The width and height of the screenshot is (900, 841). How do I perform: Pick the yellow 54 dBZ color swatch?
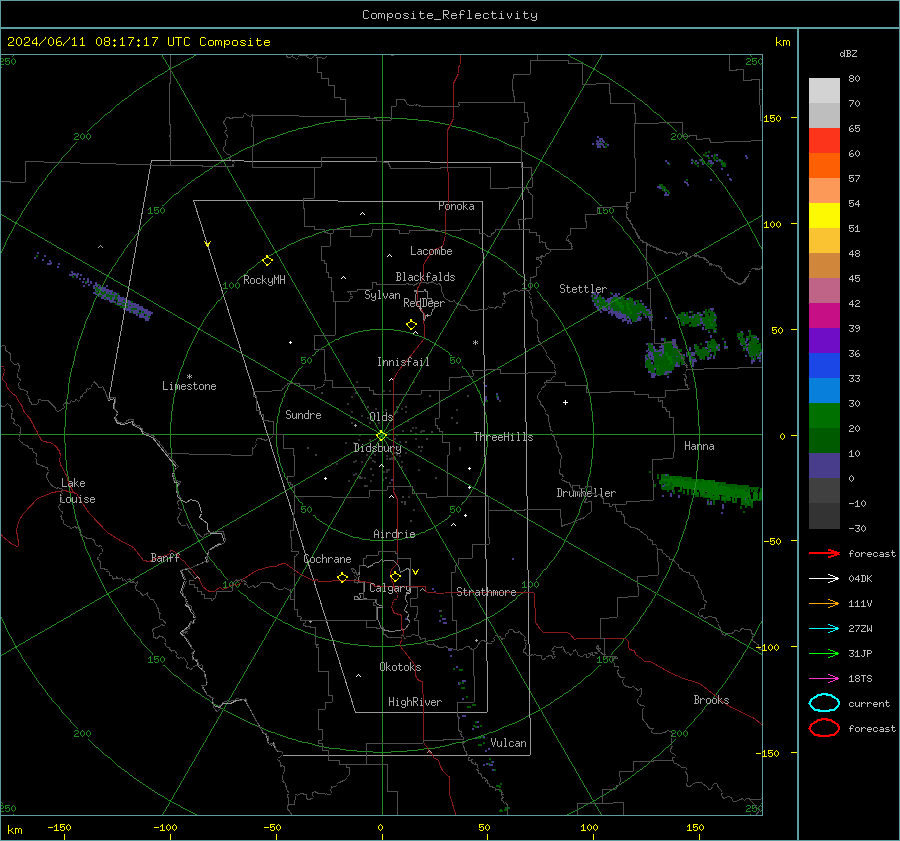coord(824,216)
